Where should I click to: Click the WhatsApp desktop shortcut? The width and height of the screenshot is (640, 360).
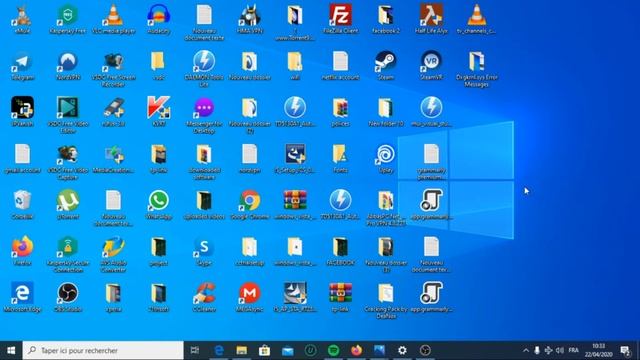[x=159, y=204]
